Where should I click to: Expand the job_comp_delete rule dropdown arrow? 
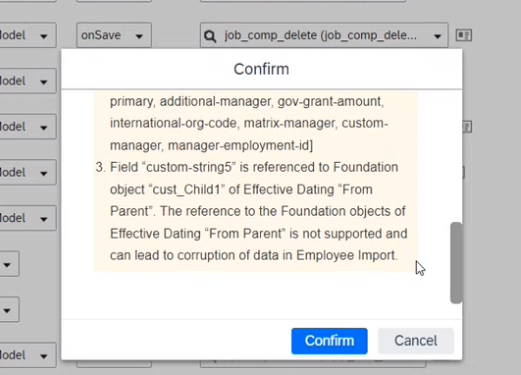click(x=437, y=36)
